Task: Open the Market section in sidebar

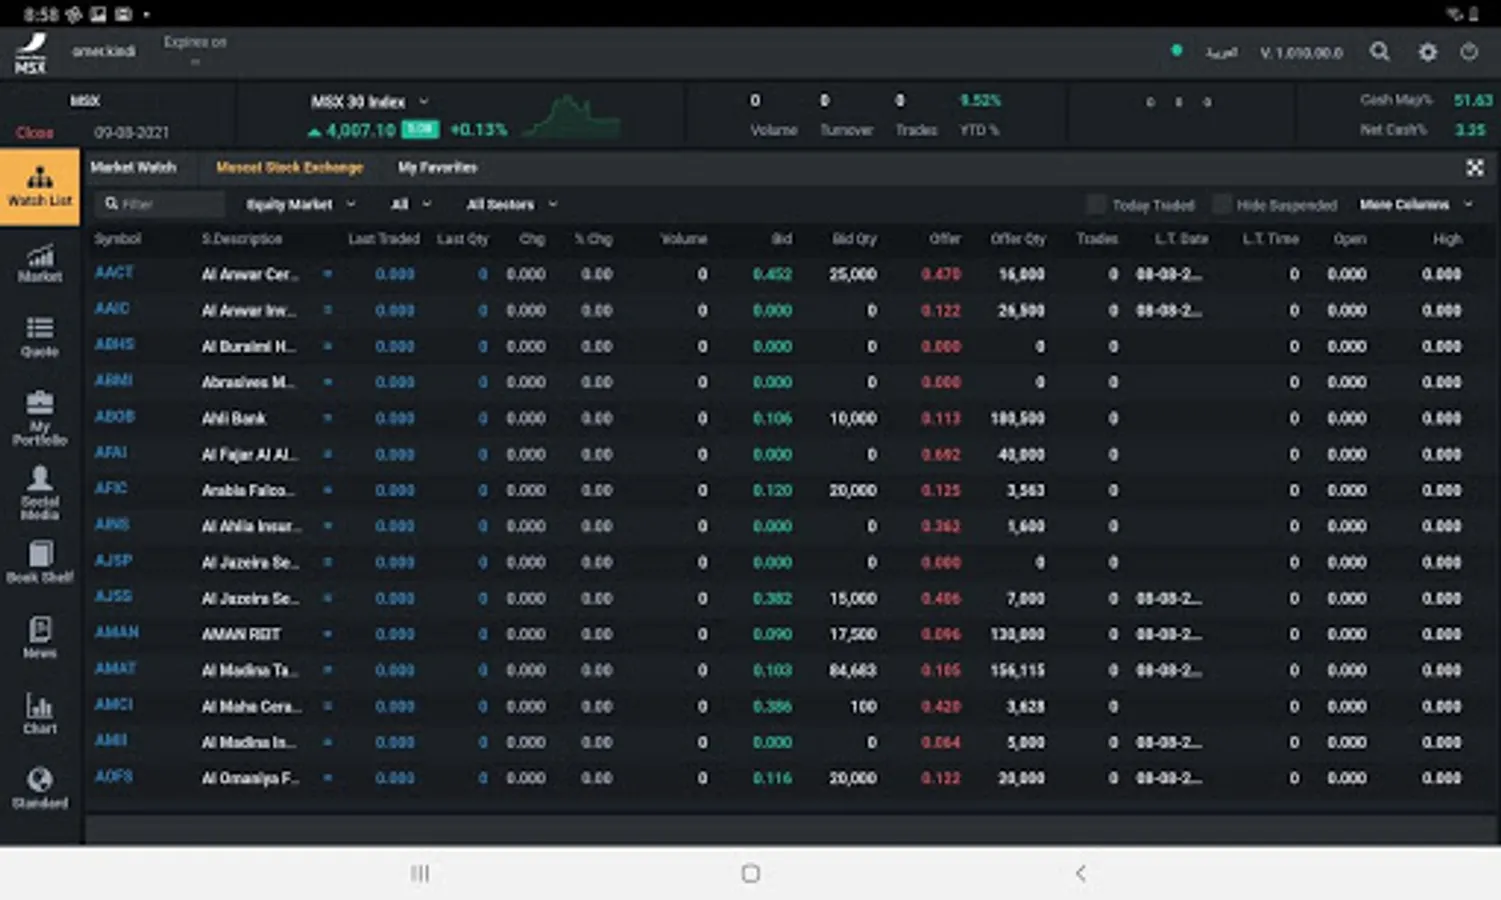Action: [39, 263]
